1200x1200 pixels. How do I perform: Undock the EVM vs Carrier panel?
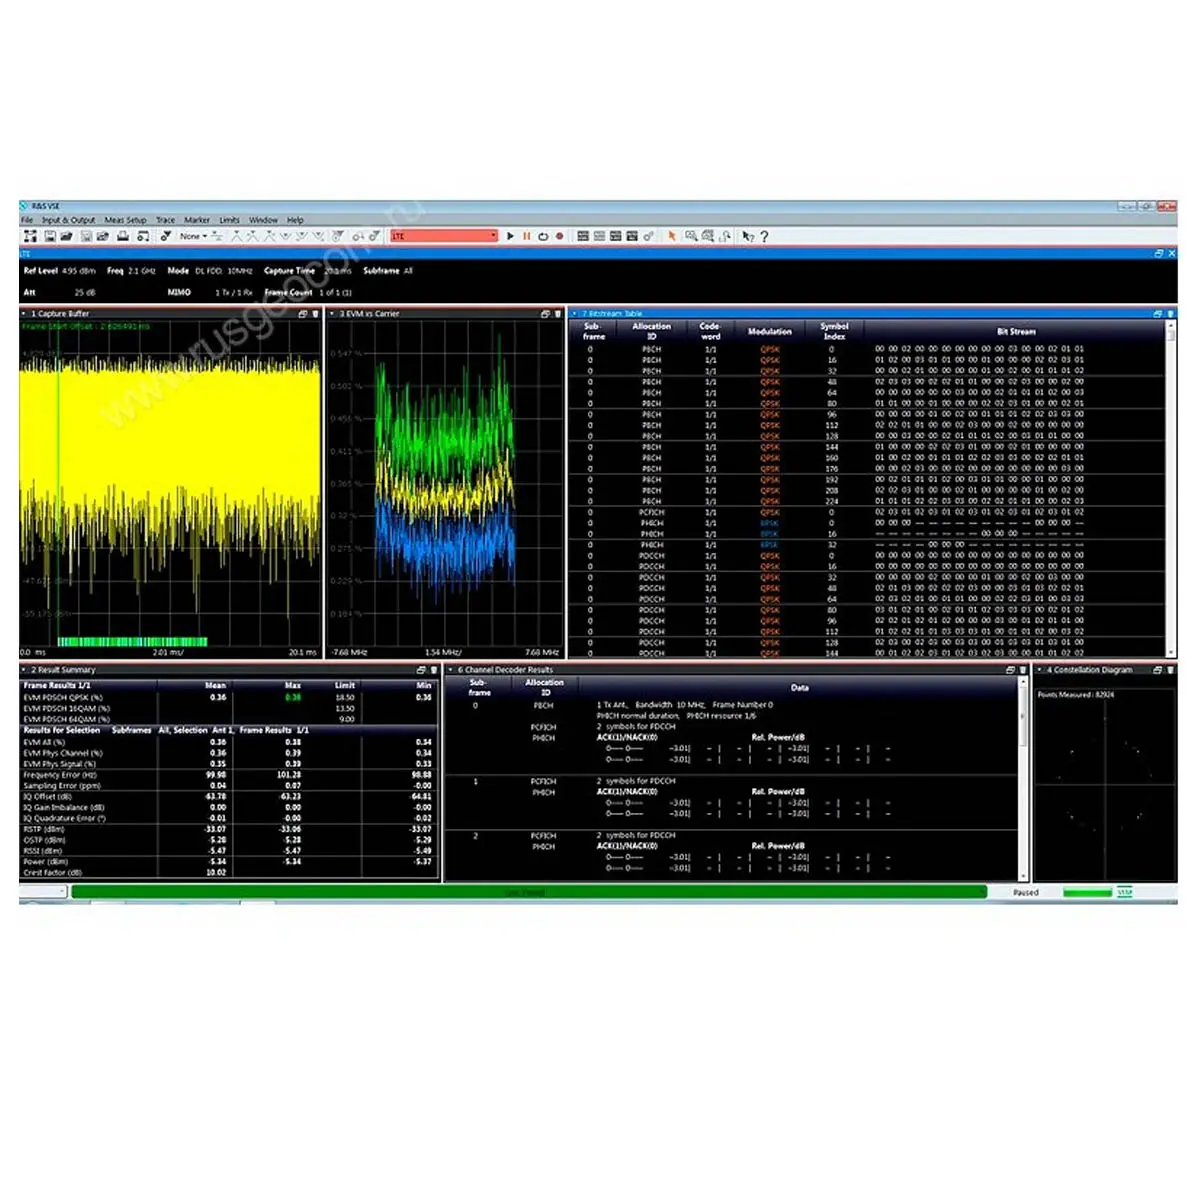545,314
